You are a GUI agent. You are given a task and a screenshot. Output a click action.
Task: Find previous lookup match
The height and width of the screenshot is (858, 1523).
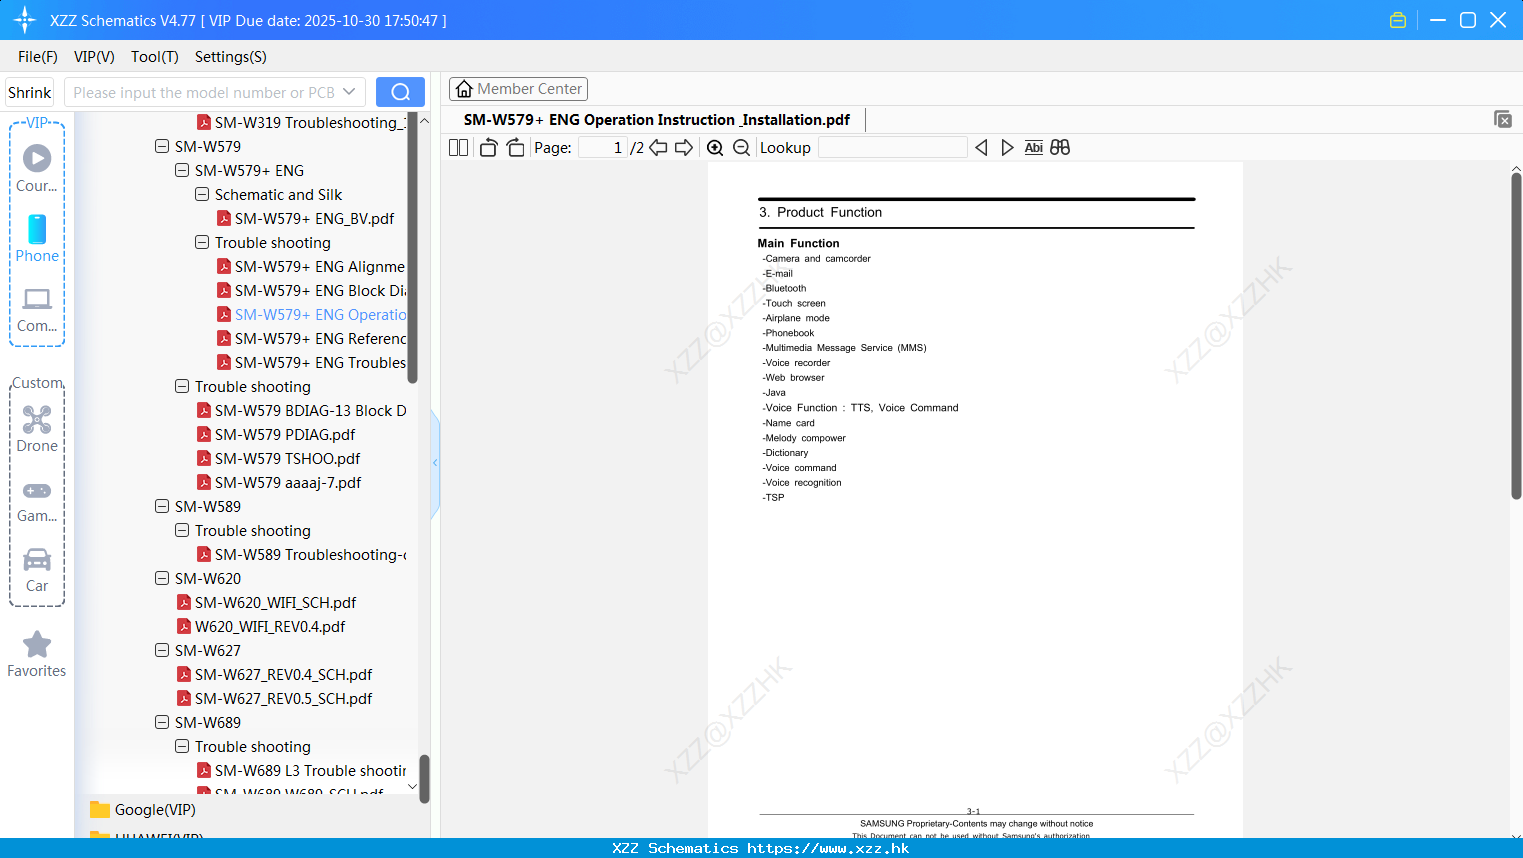[981, 147]
